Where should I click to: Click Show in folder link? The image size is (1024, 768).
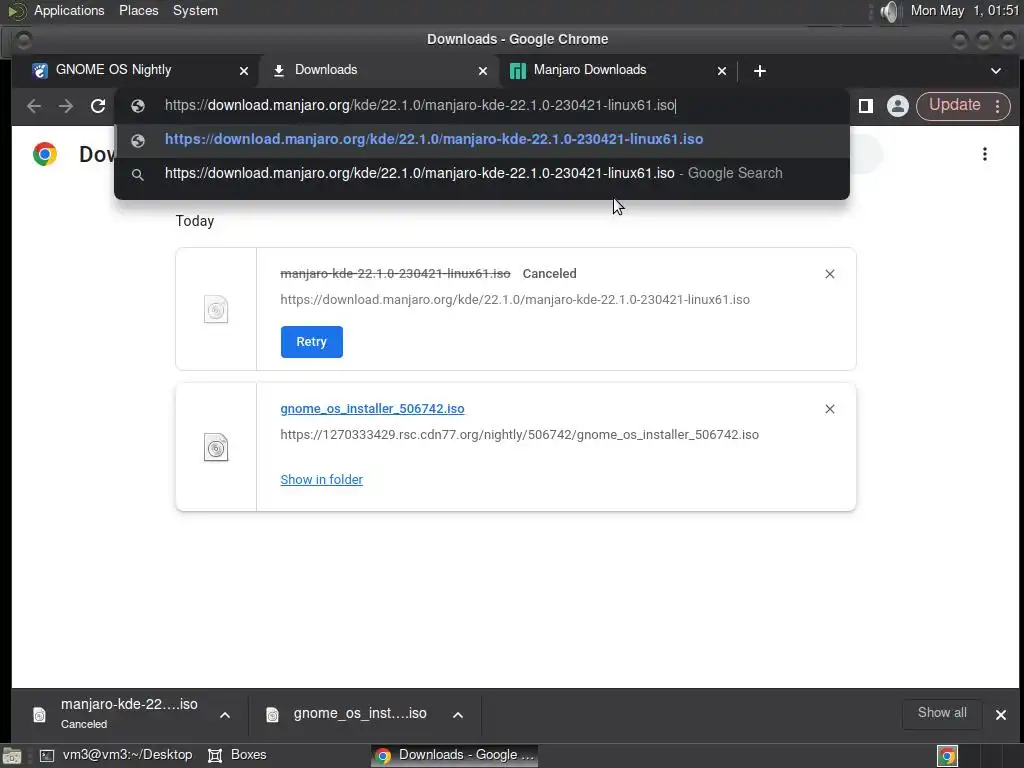tap(321, 479)
